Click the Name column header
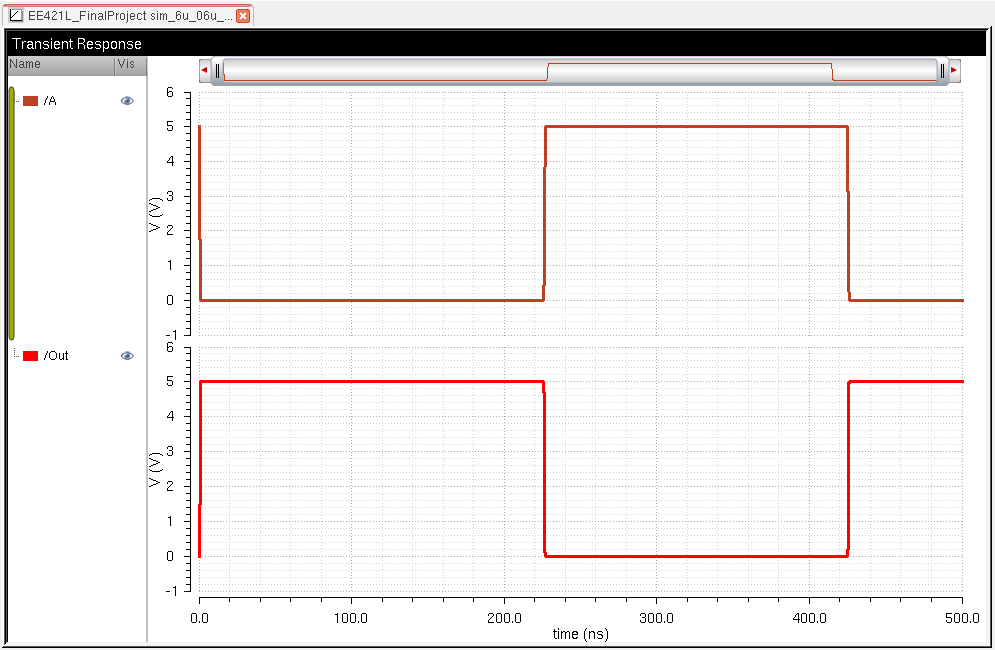This screenshot has width=995, height=650. 60,65
